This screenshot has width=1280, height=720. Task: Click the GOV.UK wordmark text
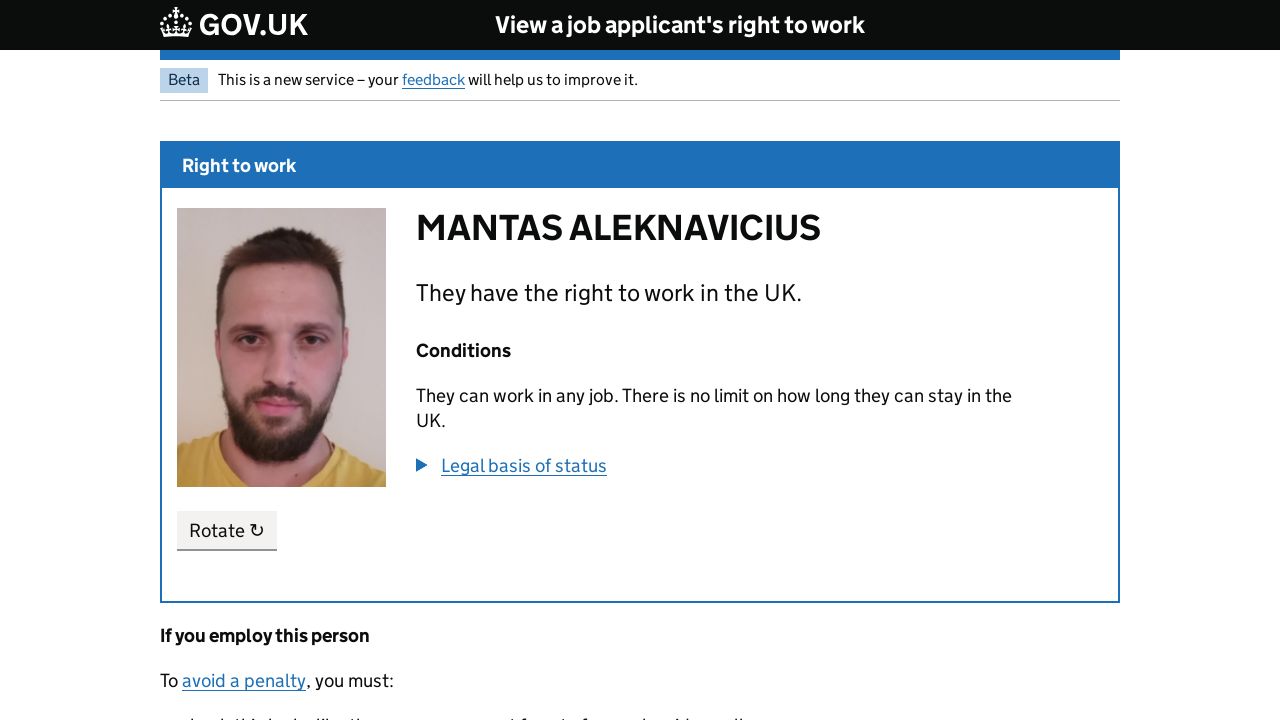(x=253, y=25)
